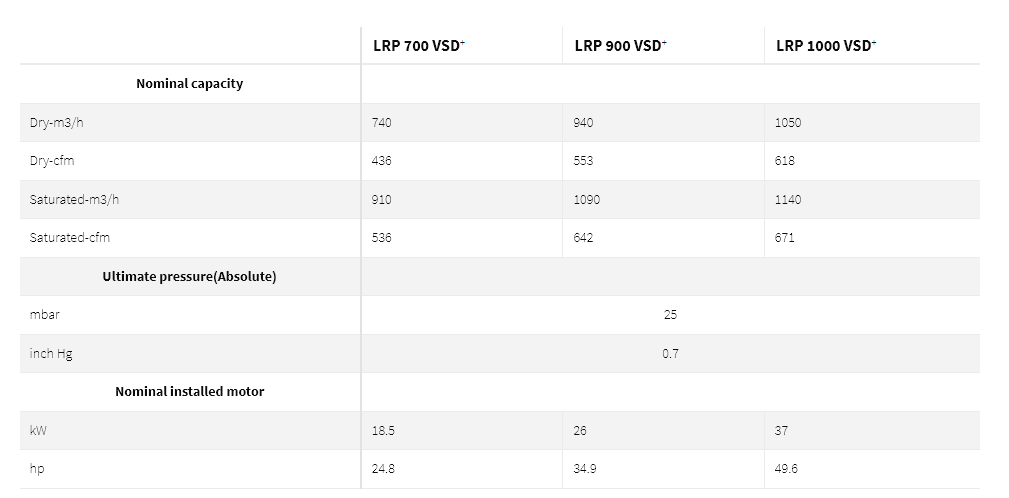1009x498 pixels.
Task: Select the Dry-cfm row label
Action: pos(52,161)
